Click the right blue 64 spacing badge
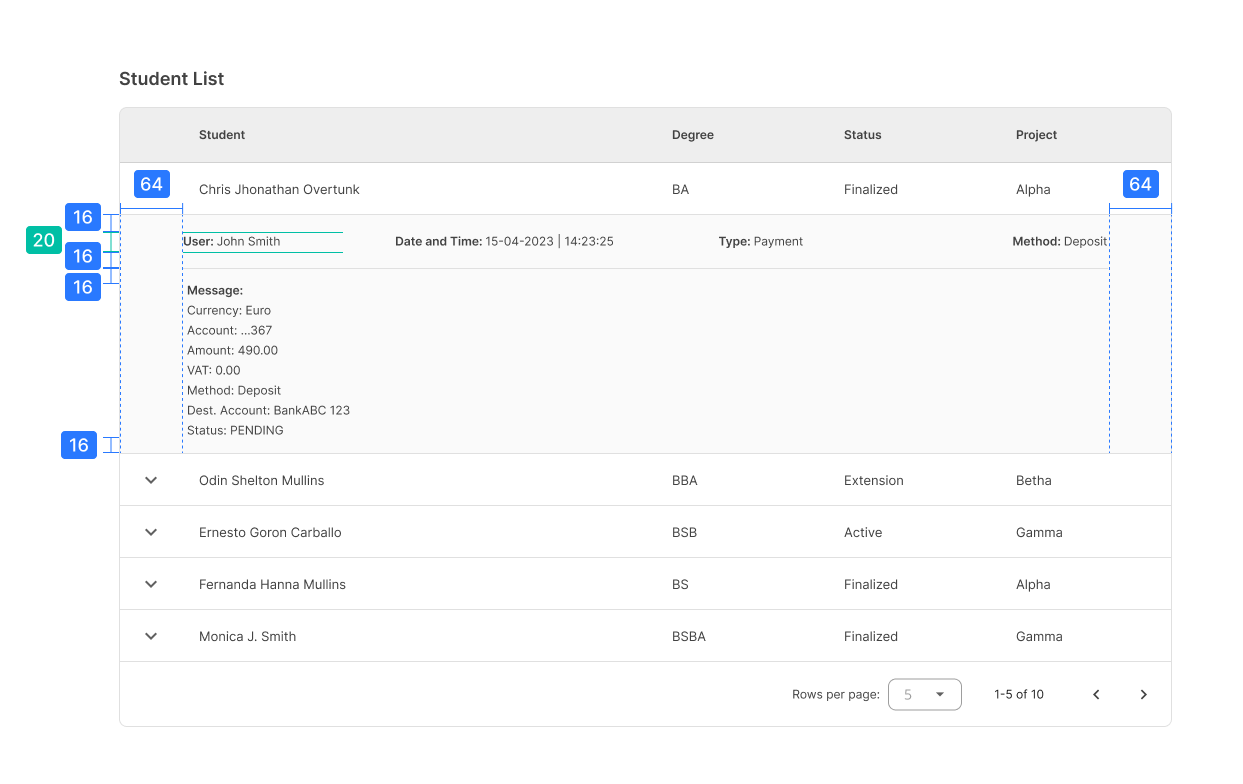 (1140, 184)
